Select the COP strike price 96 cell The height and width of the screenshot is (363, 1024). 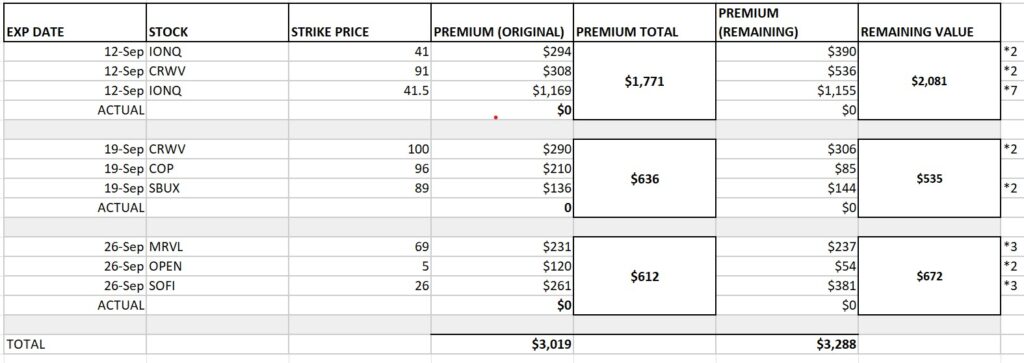pos(359,169)
